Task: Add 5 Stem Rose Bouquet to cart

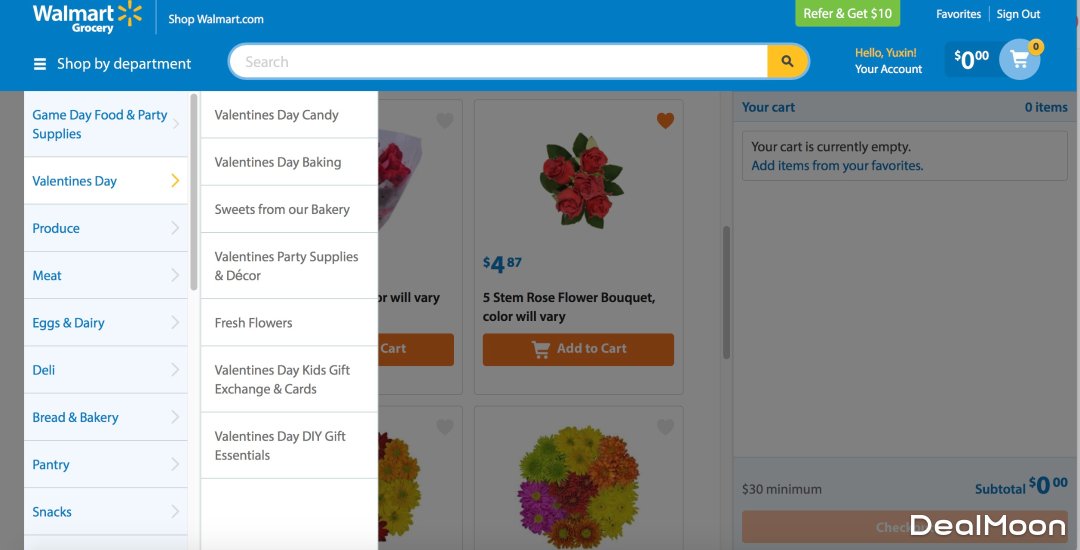Action: click(579, 349)
